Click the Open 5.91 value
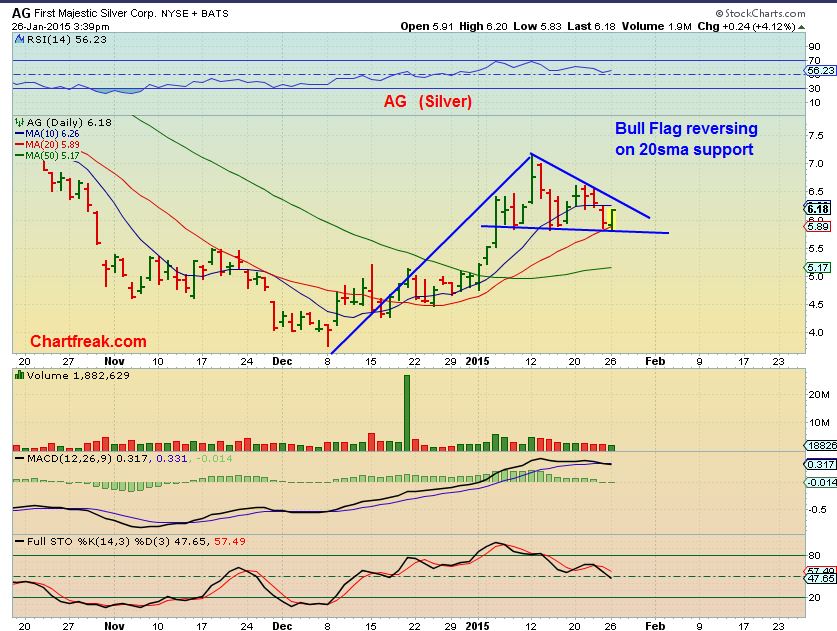The image size is (837, 631). click(427, 26)
